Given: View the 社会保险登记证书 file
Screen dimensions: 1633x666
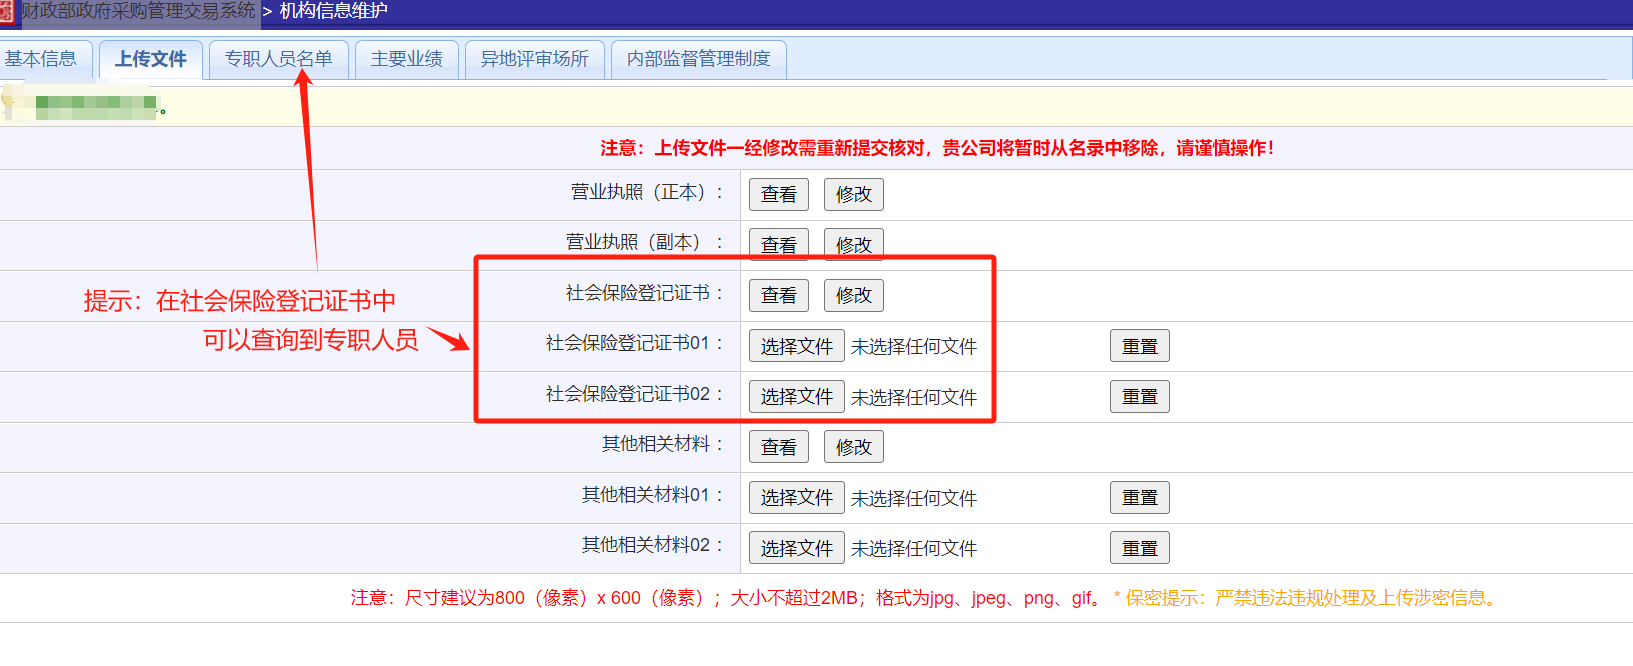Looking at the screenshot, I should pyautogui.click(x=778, y=296).
